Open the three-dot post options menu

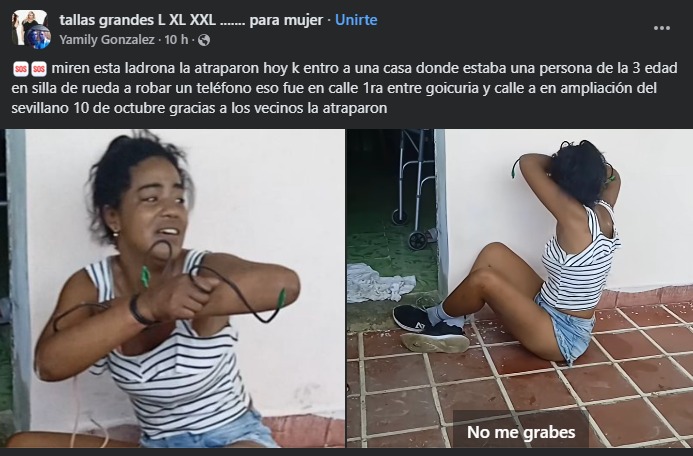(661, 28)
